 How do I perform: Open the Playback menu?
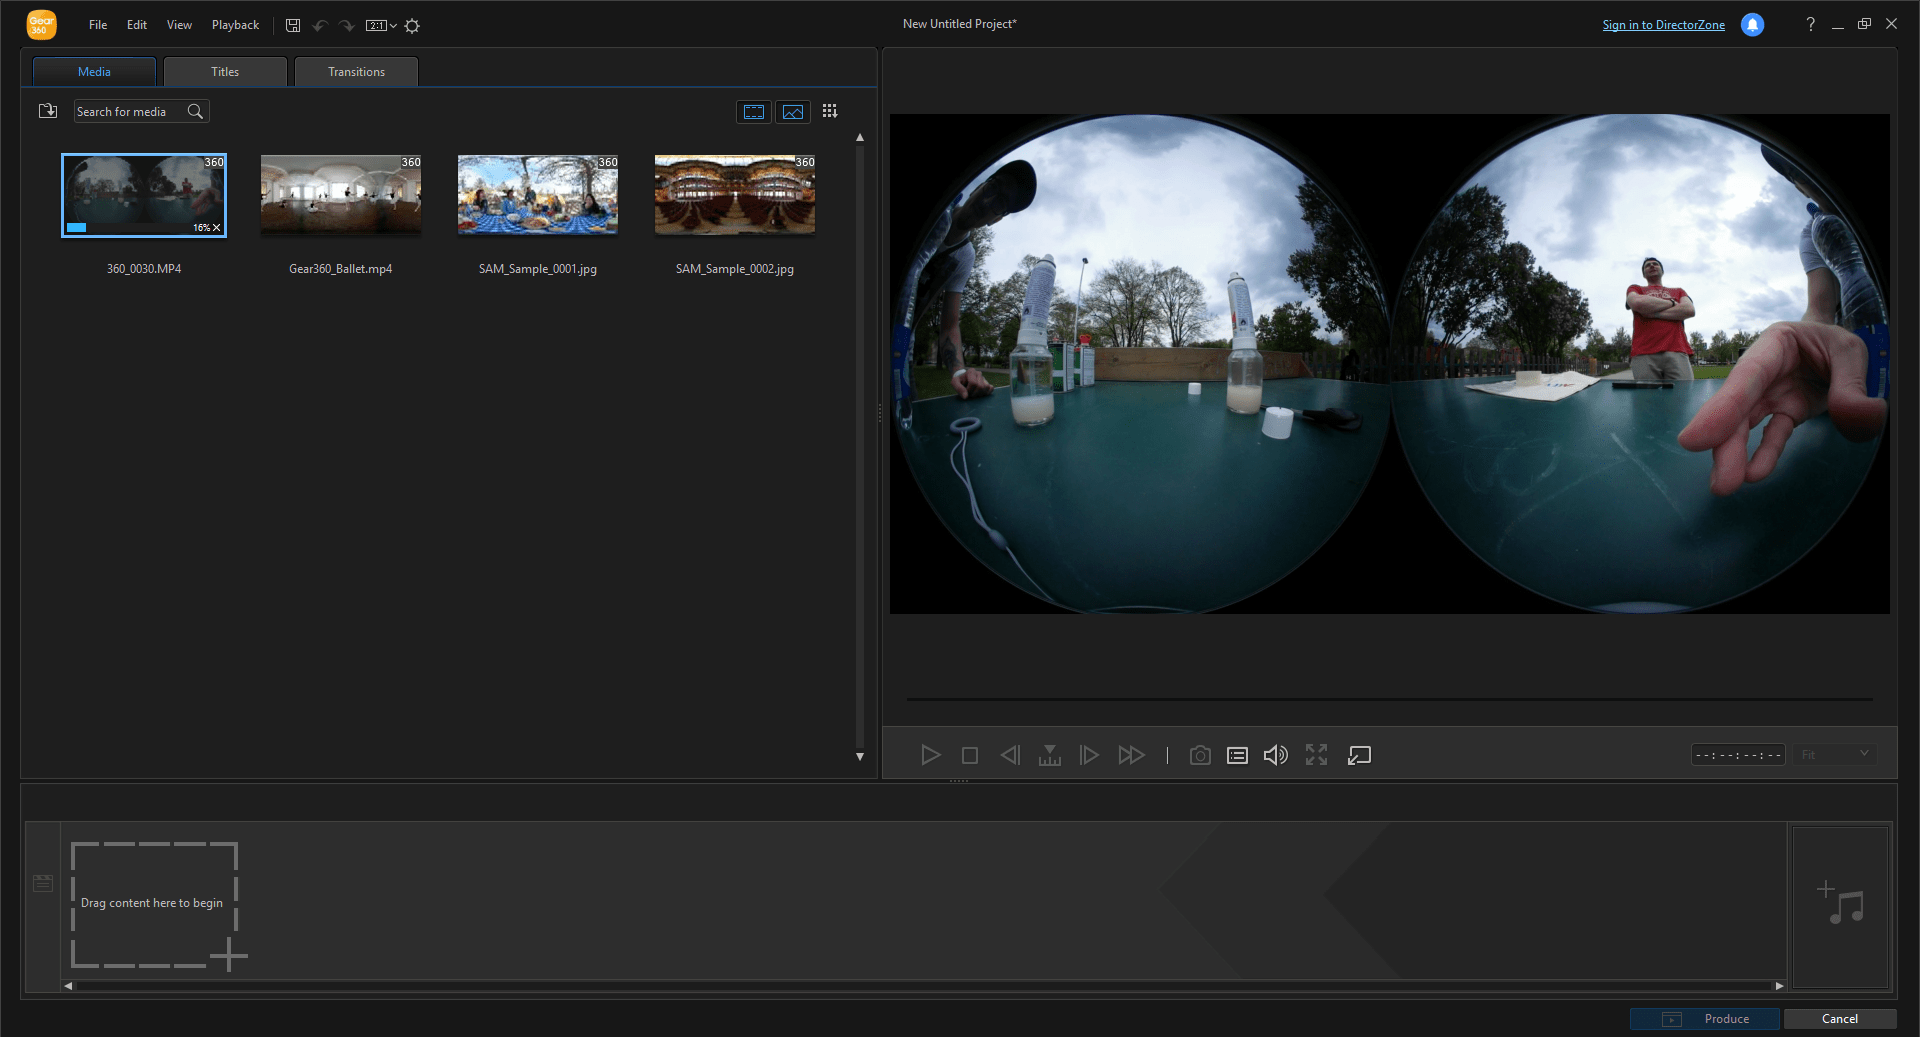click(235, 25)
